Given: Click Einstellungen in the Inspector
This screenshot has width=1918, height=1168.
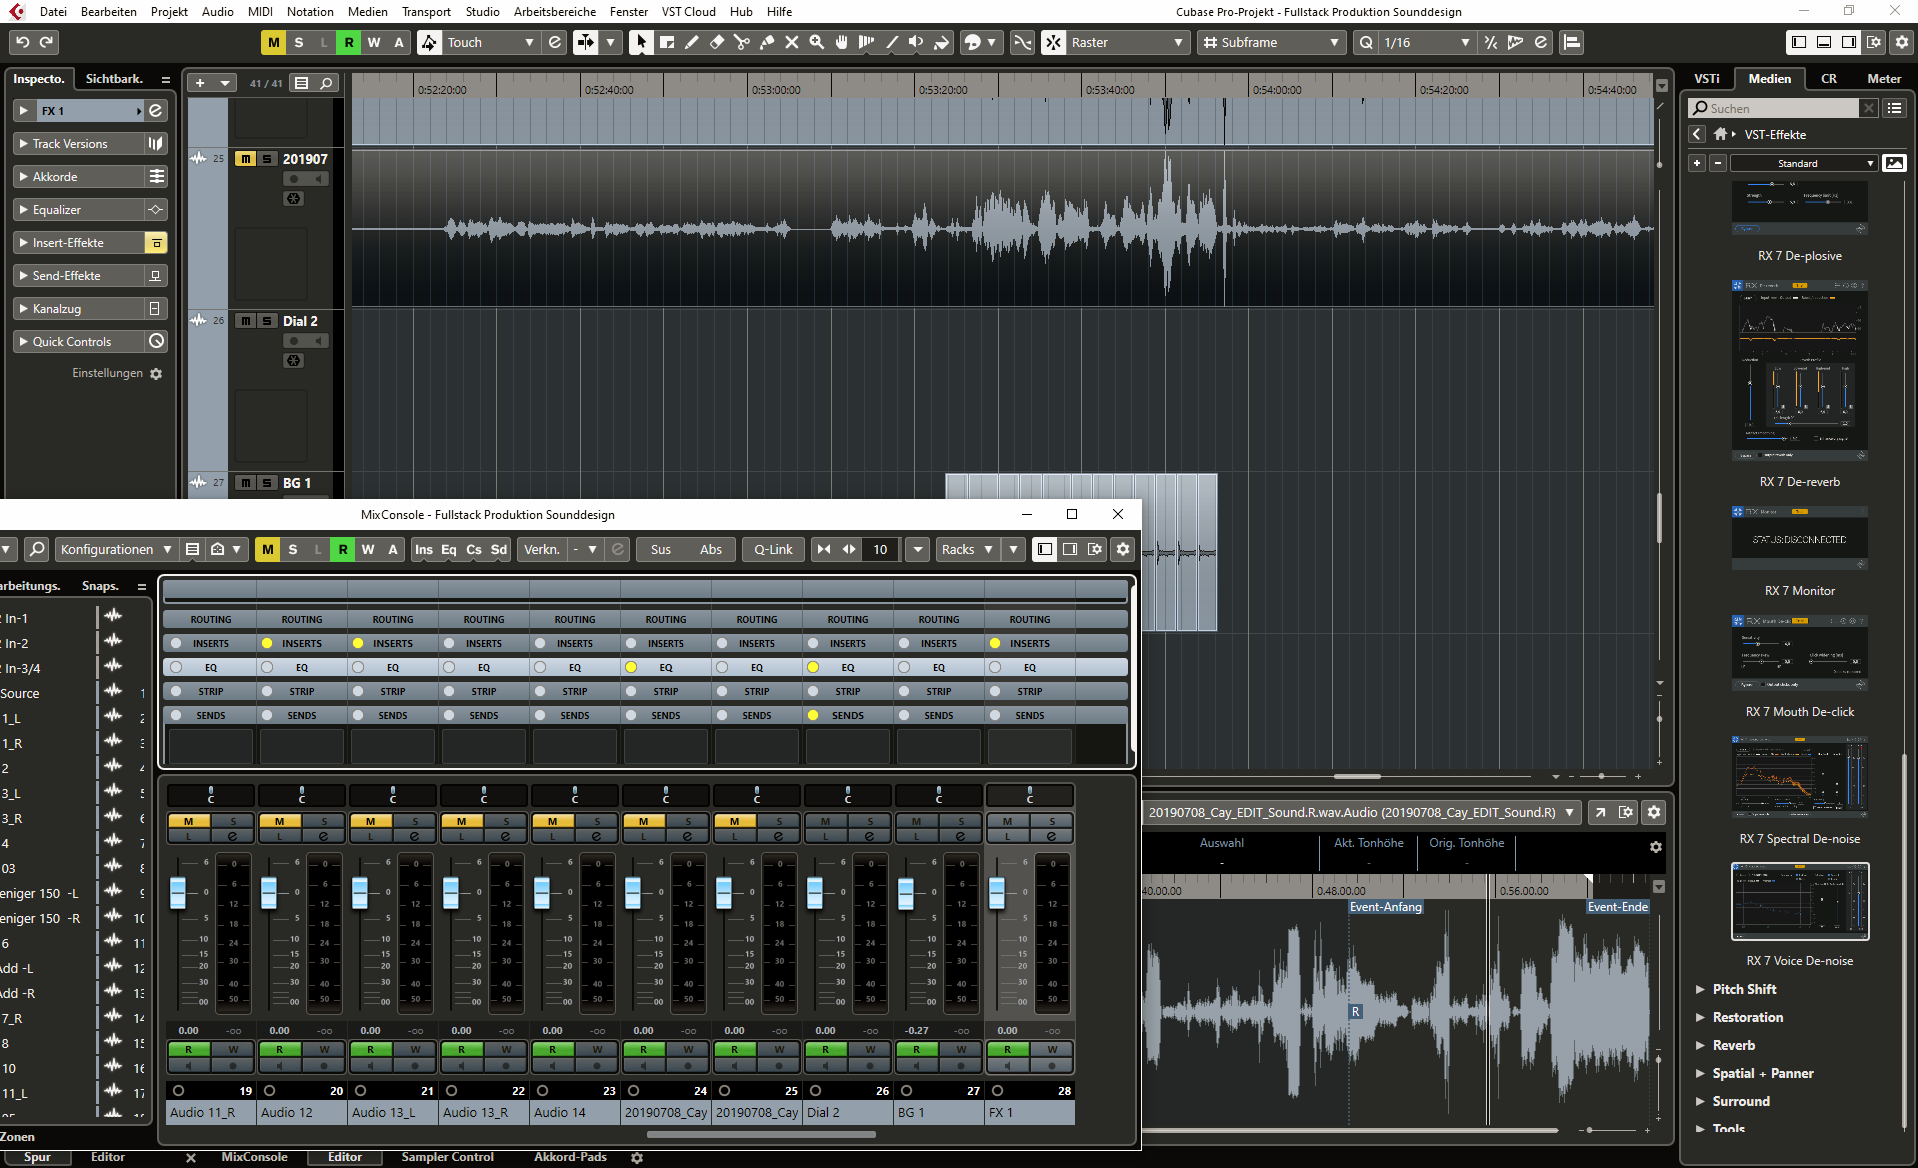Looking at the screenshot, I should tap(107, 373).
